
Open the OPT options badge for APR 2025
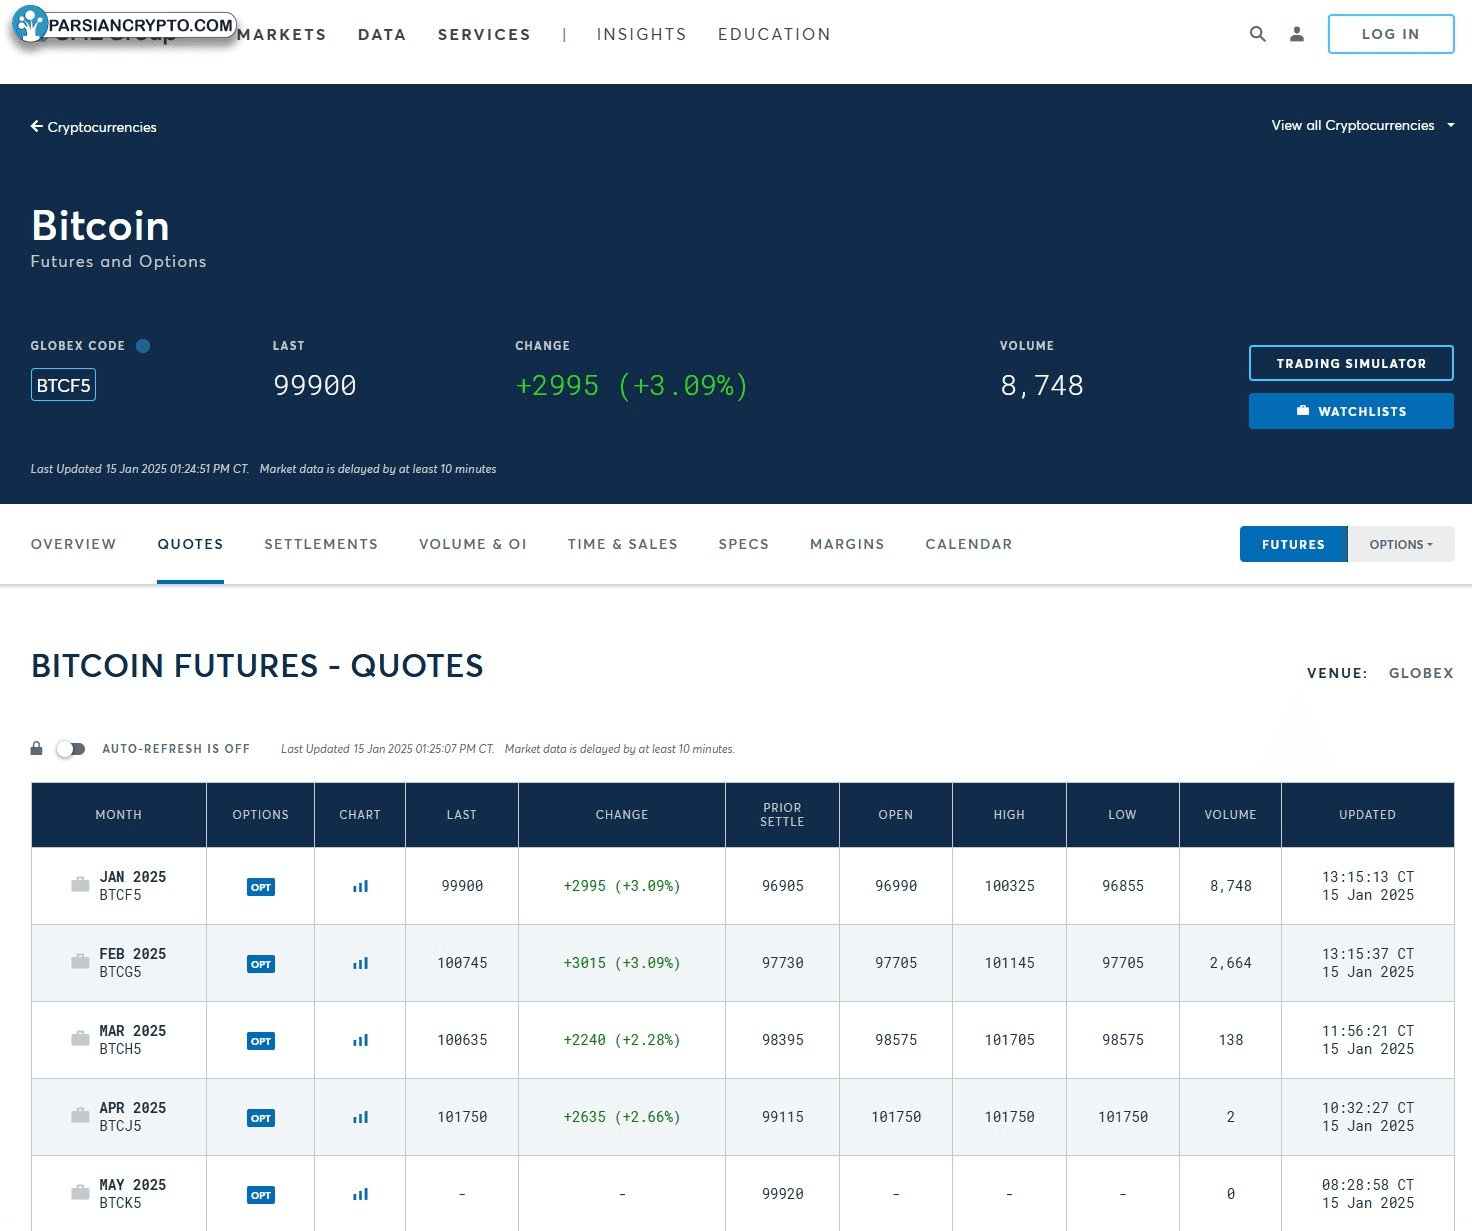(261, 1118)
